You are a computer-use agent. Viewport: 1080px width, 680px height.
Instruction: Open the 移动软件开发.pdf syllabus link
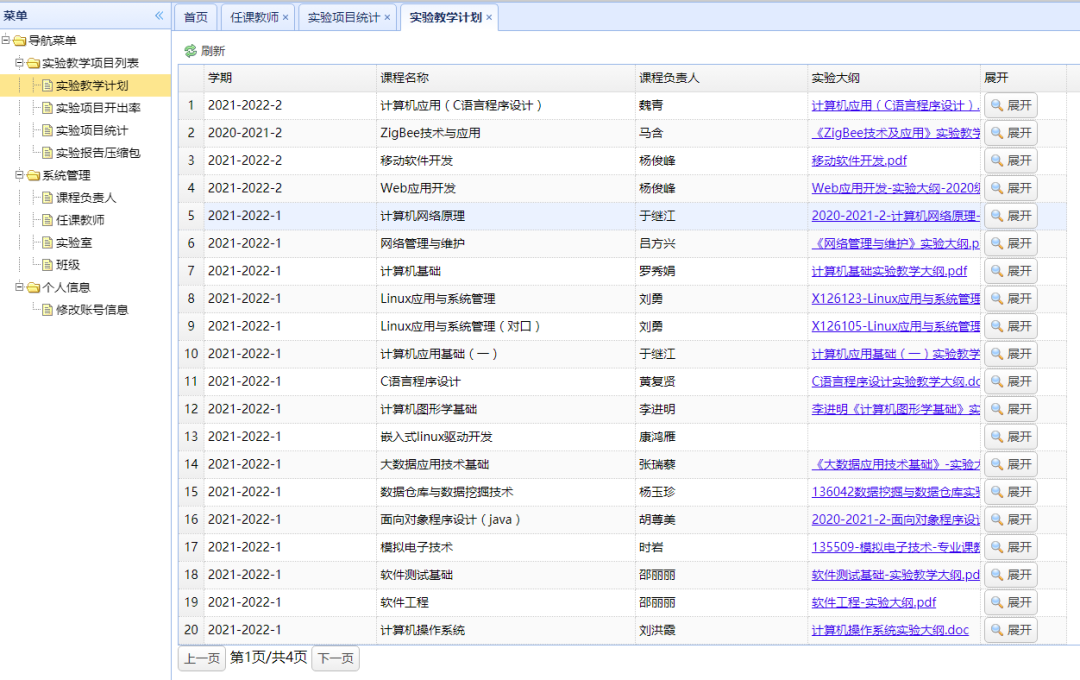[859, 161]
